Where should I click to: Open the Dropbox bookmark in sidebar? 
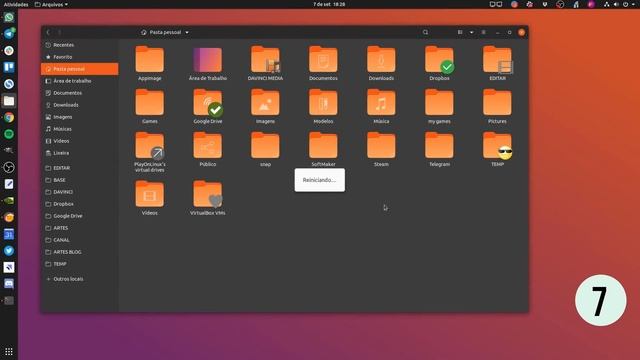coord(80,204)
